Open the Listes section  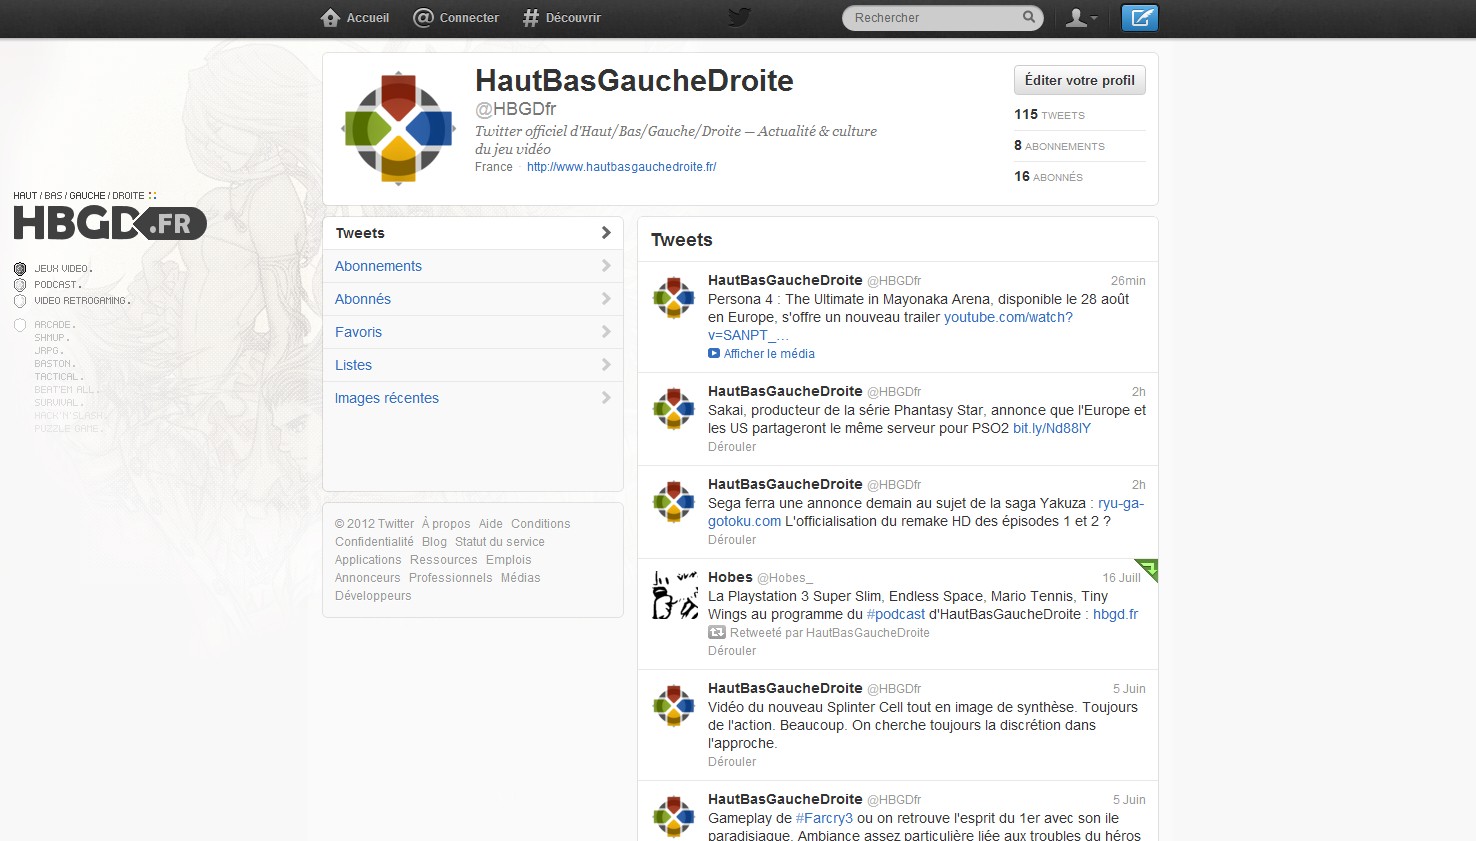[x=473, y=365]
